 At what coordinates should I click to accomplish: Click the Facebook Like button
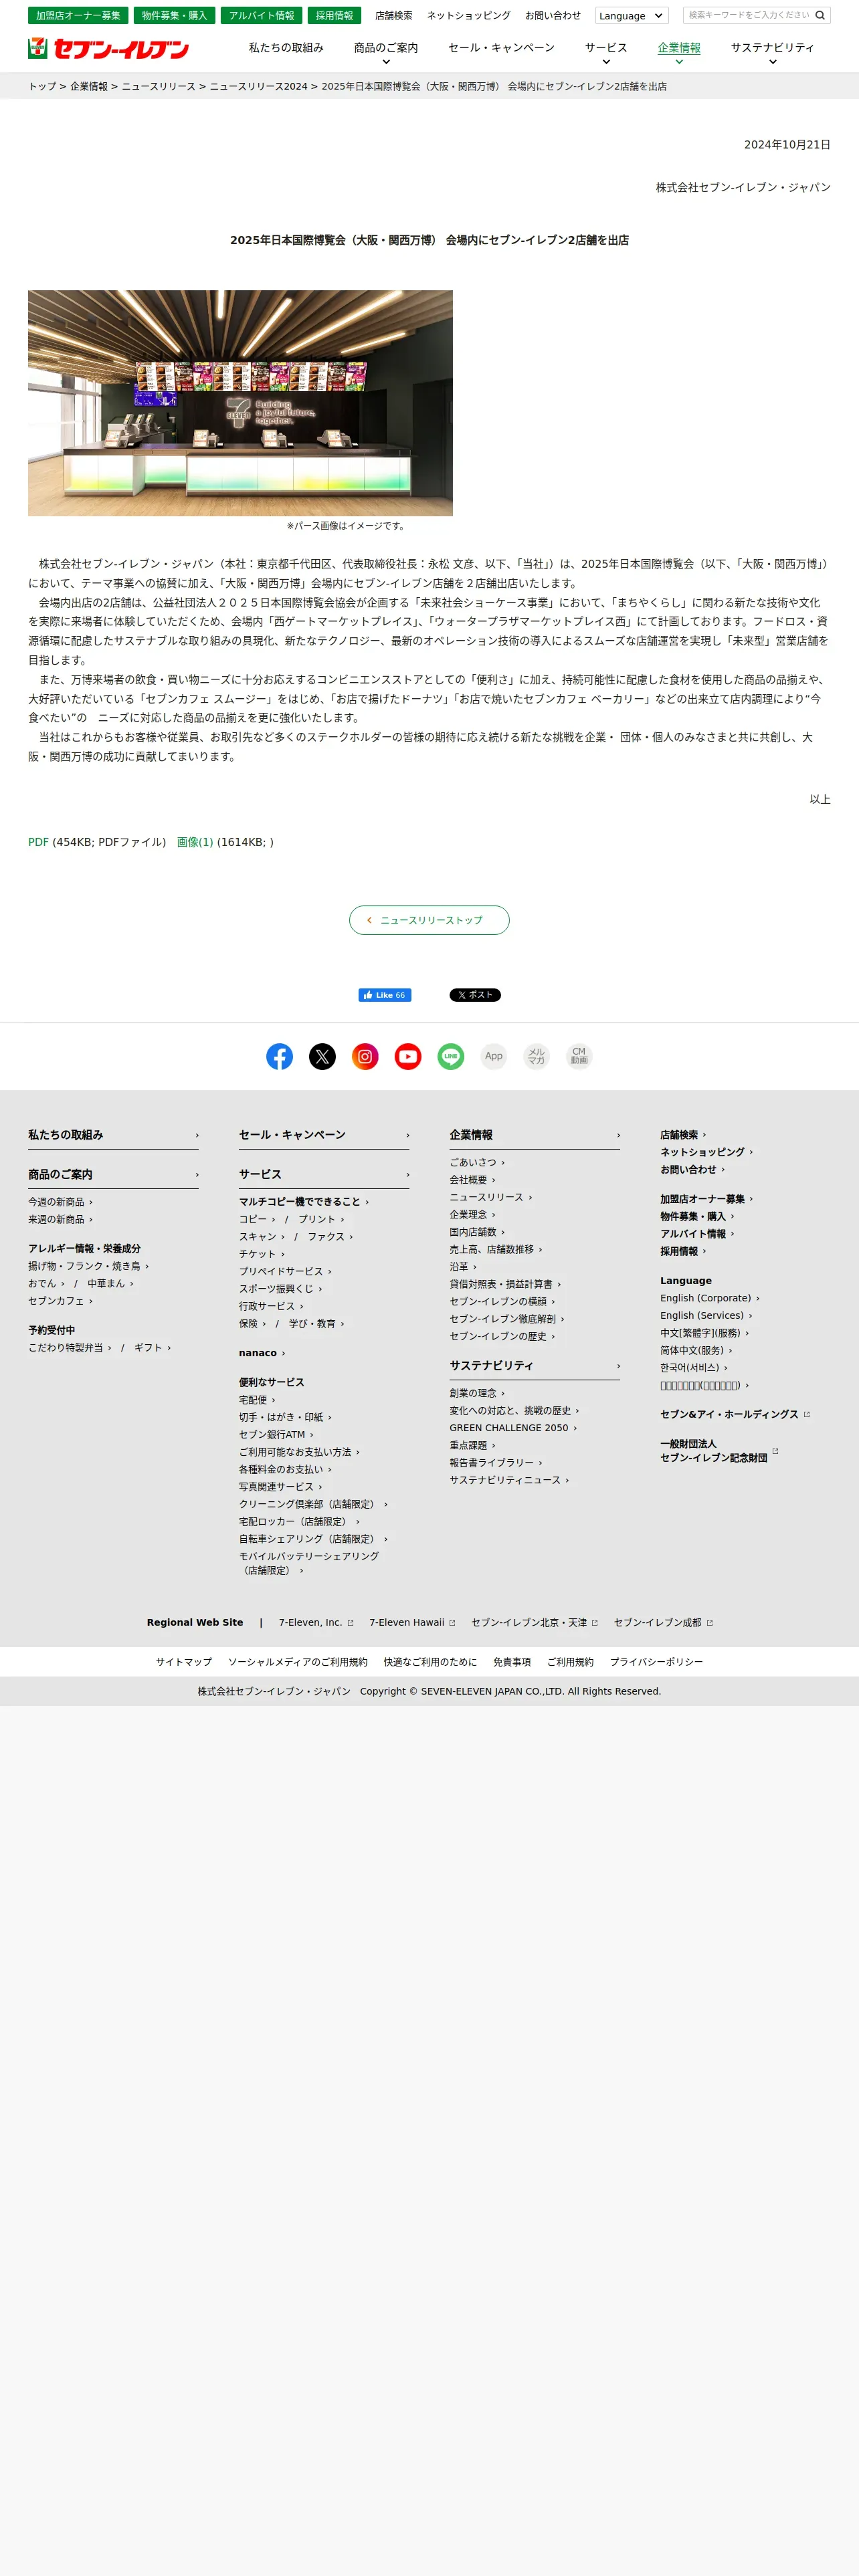[385, 995]
